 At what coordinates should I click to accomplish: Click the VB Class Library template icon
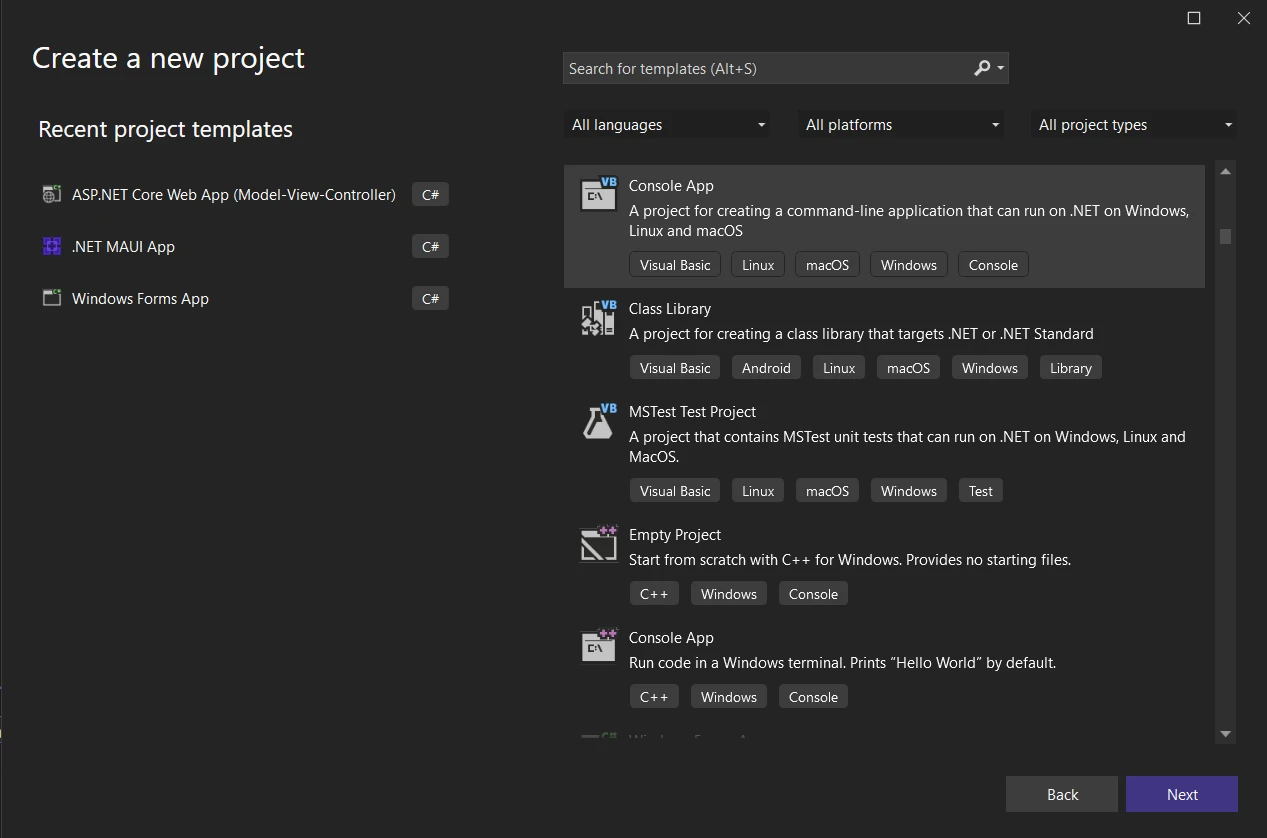599,318
